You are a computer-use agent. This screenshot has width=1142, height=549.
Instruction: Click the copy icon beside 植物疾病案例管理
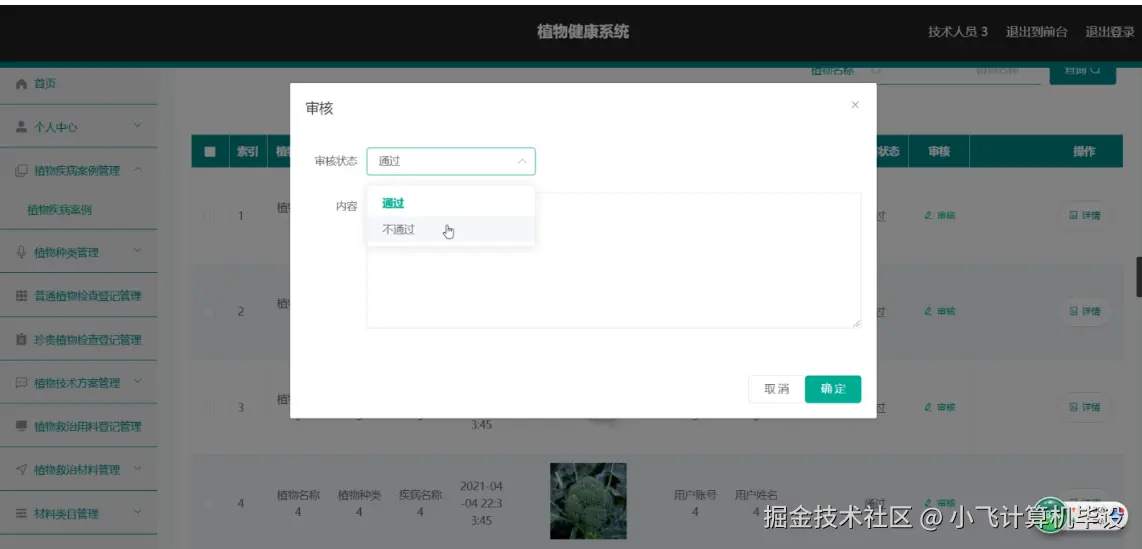[21, 170]
